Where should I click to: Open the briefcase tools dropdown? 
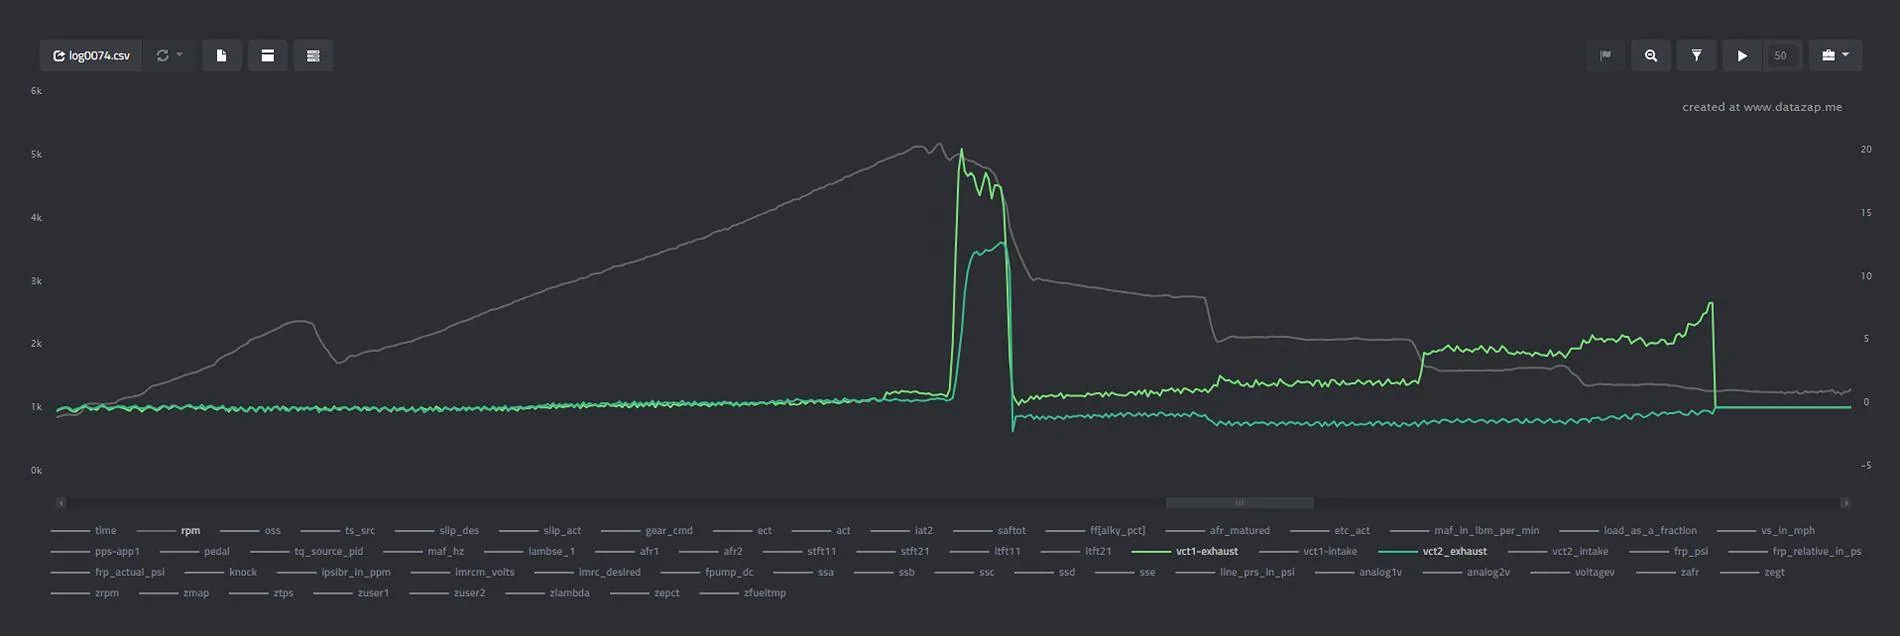(x=1835, y=56)
